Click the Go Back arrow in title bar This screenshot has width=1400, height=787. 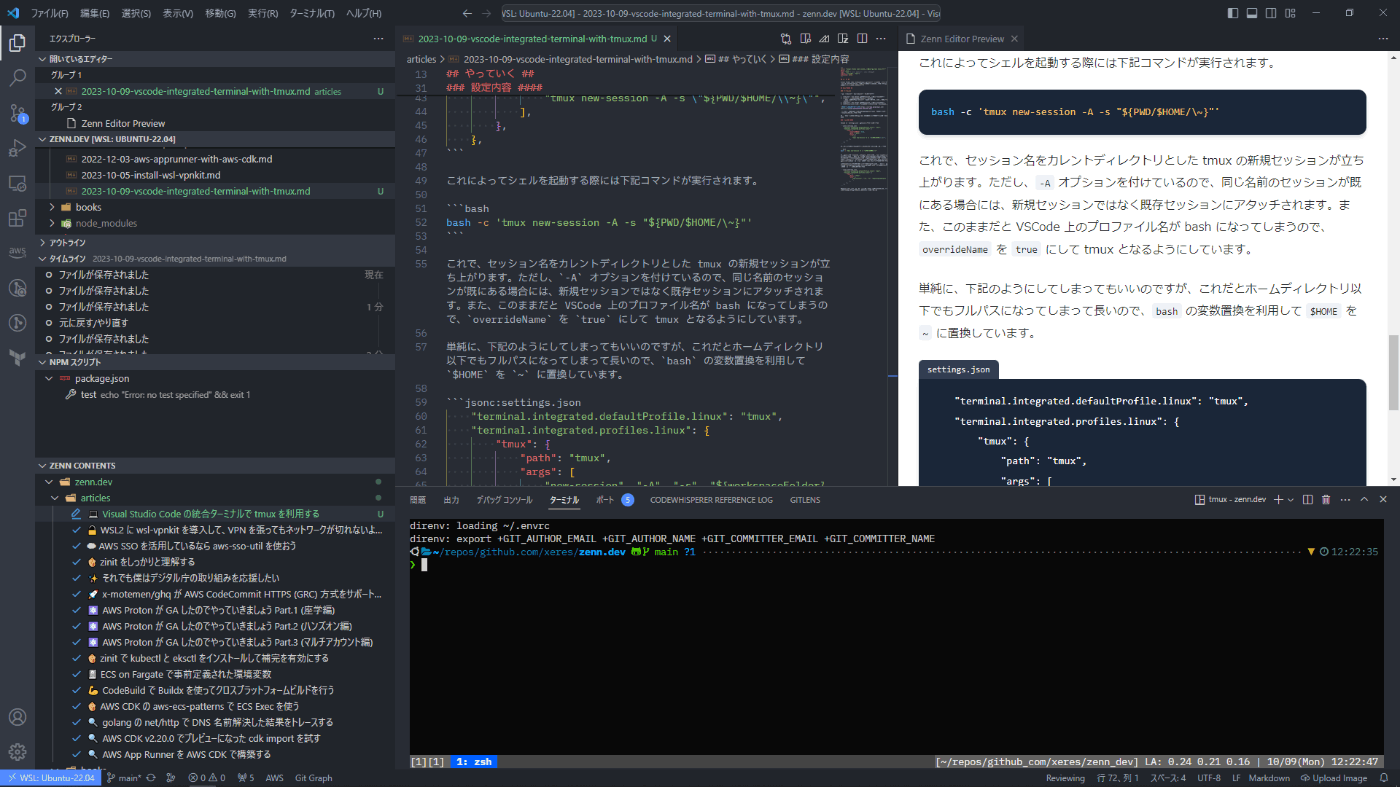point(467,13)
